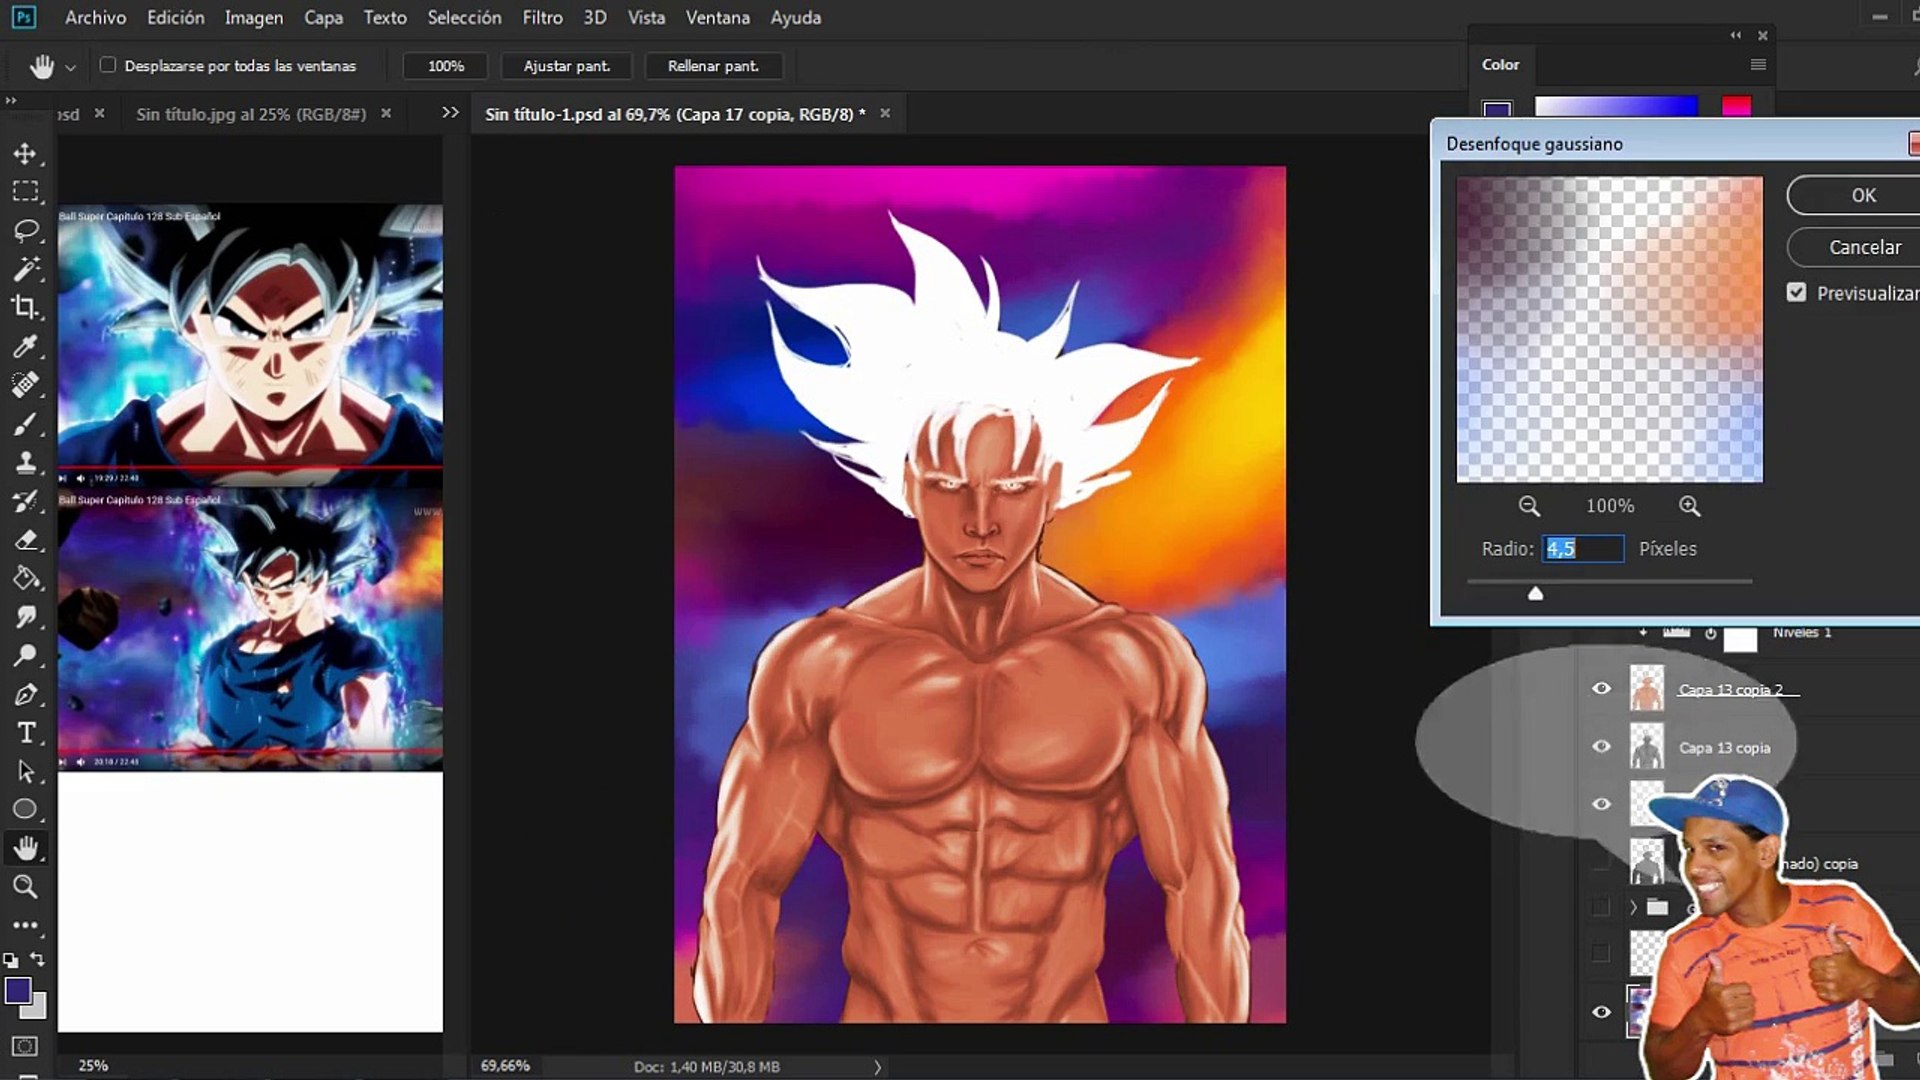1920x1080 pixels.
Task: Expand the layer group folder arrow
Action: pyautogui.click(x=1633, y=907)
